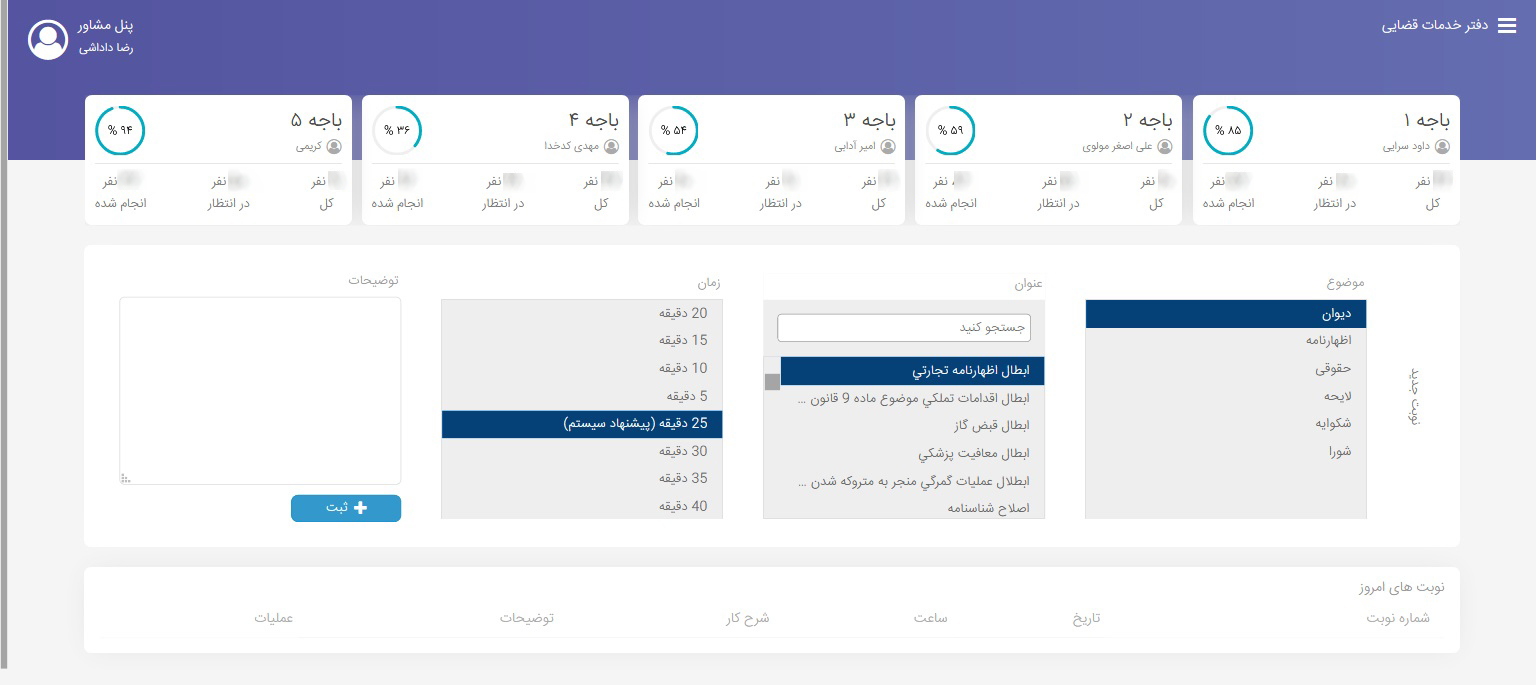Click the title list scrollbar thumb
Viewport: 1536px width, 685px height.
point(772,381)
